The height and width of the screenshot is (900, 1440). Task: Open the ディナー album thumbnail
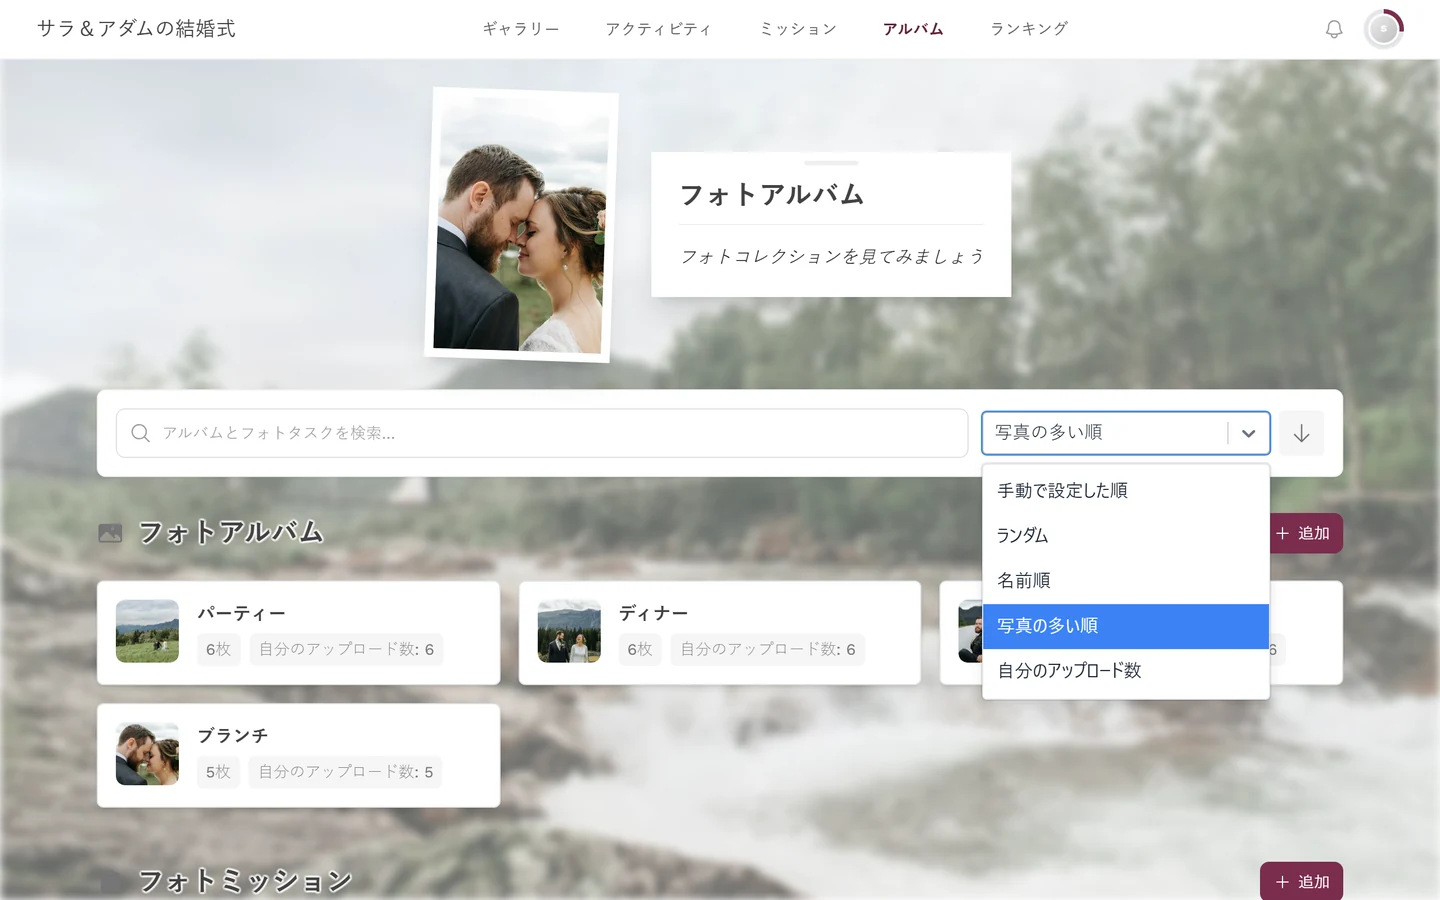pos(569,631)
